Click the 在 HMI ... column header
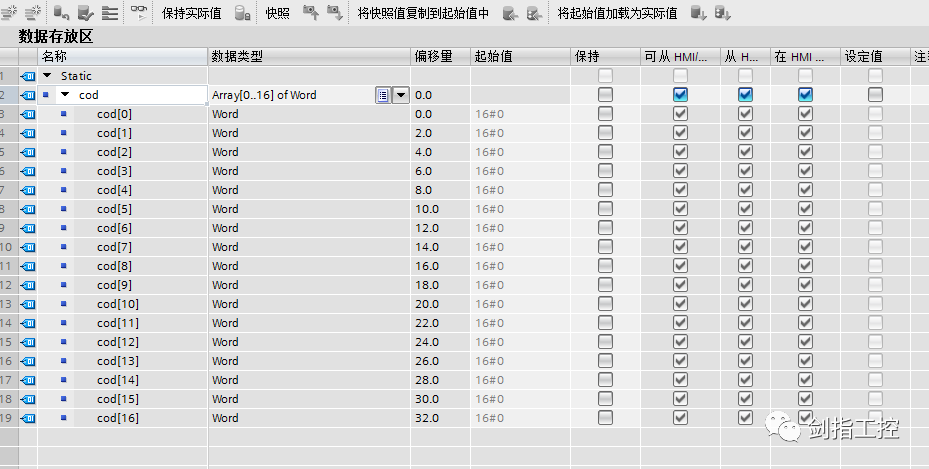Image resolution: width=929 pixels, height=469 pixels. pos(805,57)
